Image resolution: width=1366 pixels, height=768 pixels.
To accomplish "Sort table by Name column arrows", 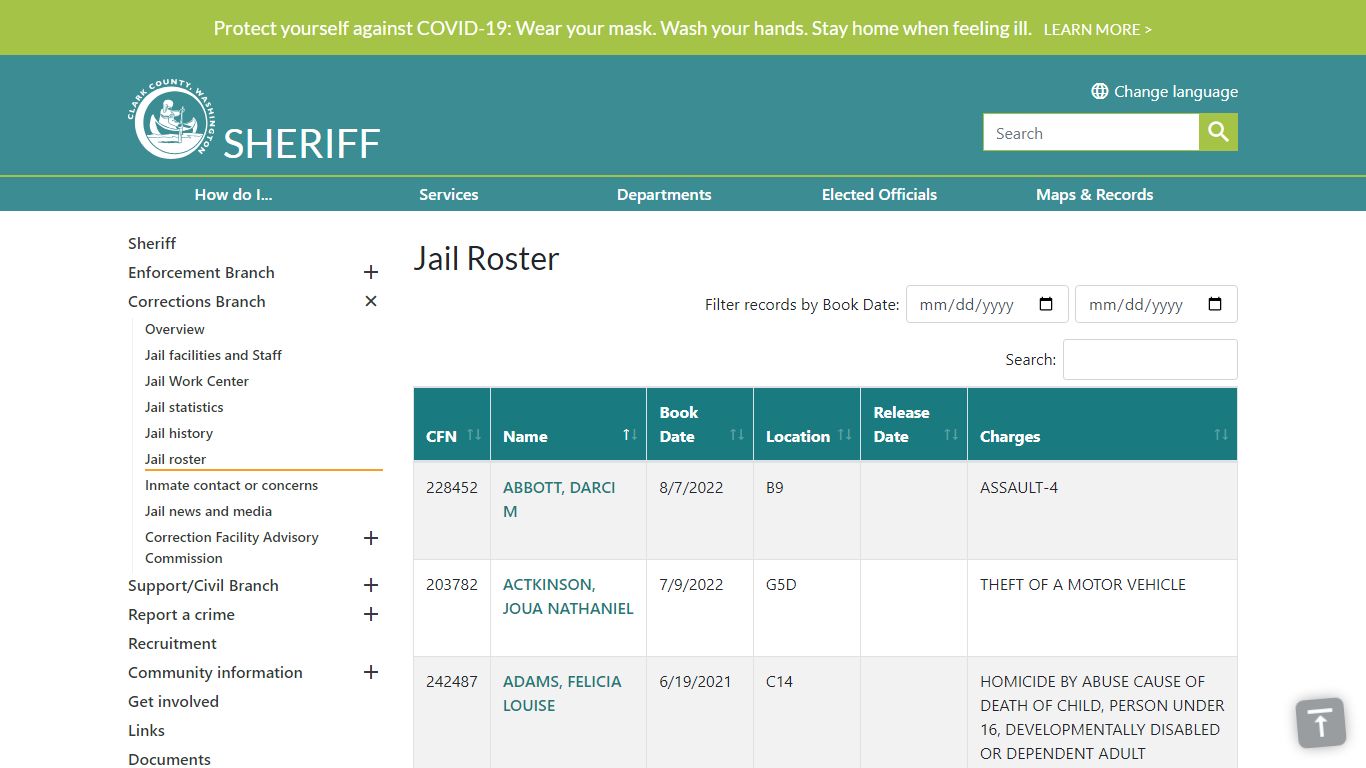I will 630,435.
